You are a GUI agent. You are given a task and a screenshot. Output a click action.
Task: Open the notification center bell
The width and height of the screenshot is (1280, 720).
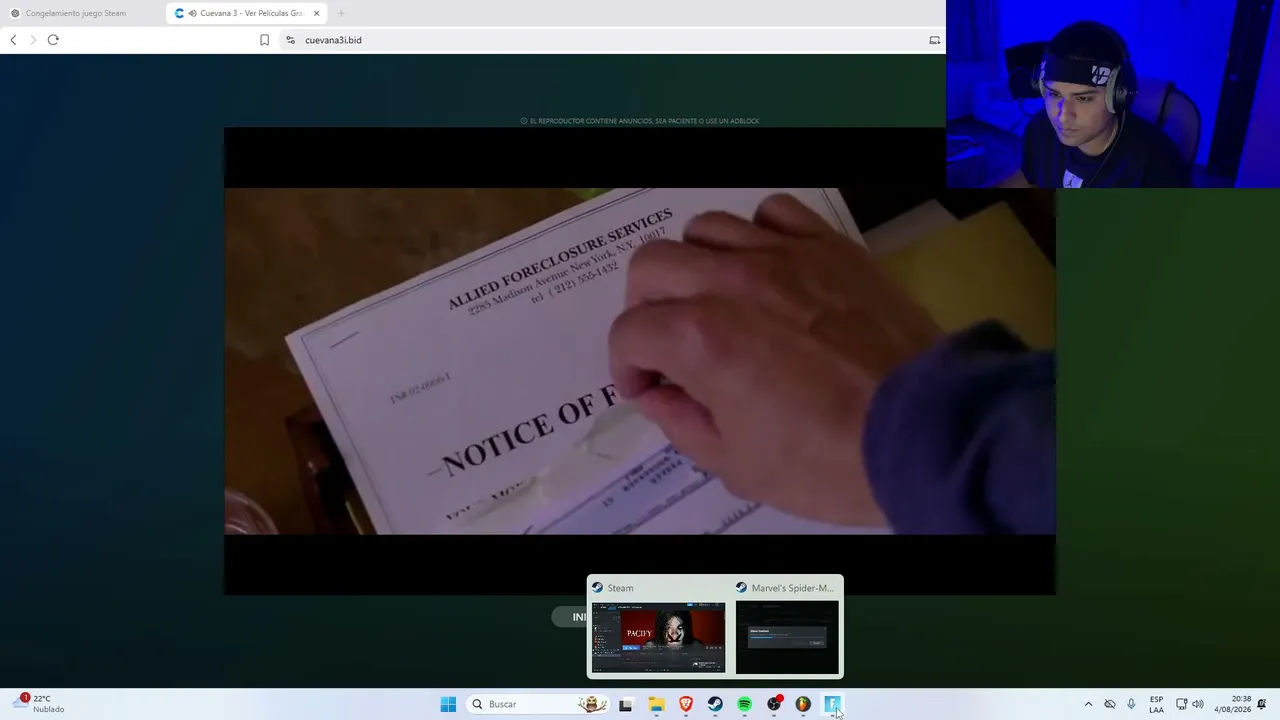pyautogui.click(x=1262, y=704)
